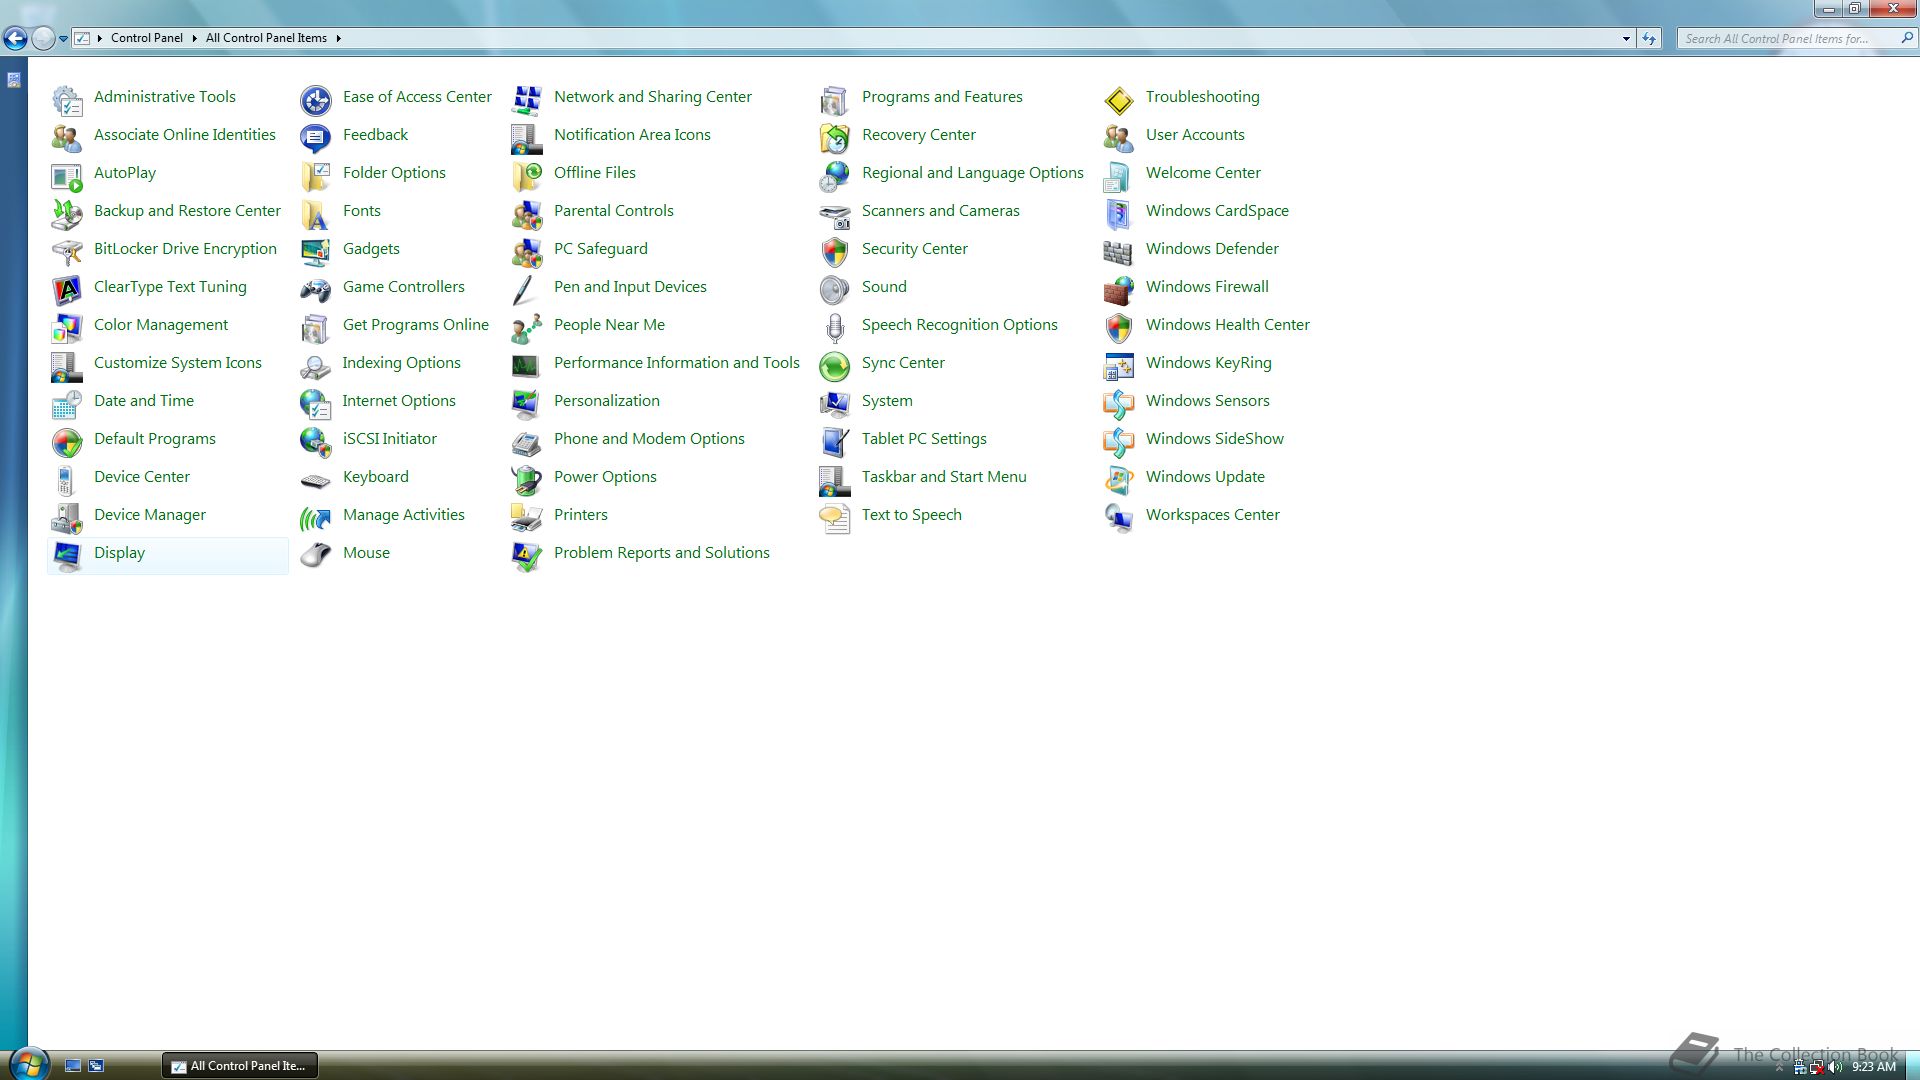Click the Switch between windows quick launch icon
This screenshot has width=1920, height=1080.
(96, 1066)
